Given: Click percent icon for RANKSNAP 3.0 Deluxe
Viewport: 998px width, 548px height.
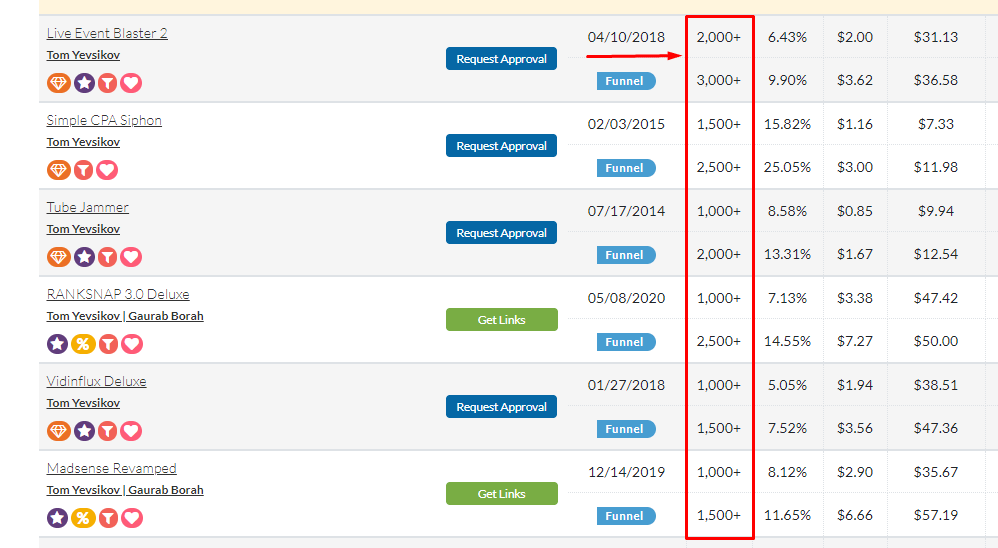Looking at the screenshot, I should [x=83, y=344].
